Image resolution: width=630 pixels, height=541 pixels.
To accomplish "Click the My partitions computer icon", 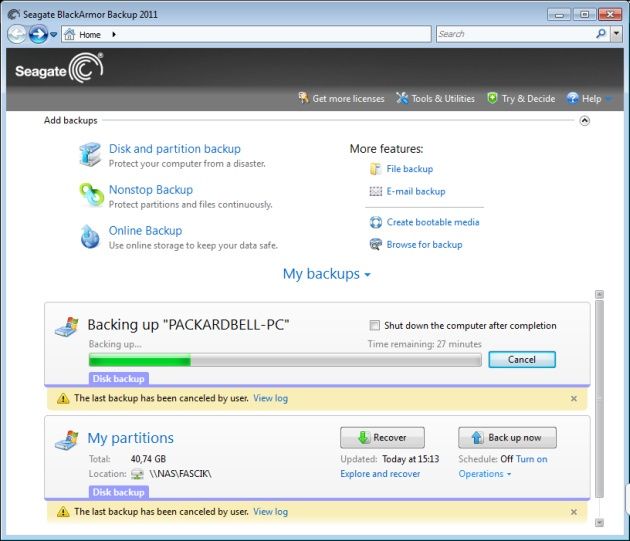I will tap(67, 440).
